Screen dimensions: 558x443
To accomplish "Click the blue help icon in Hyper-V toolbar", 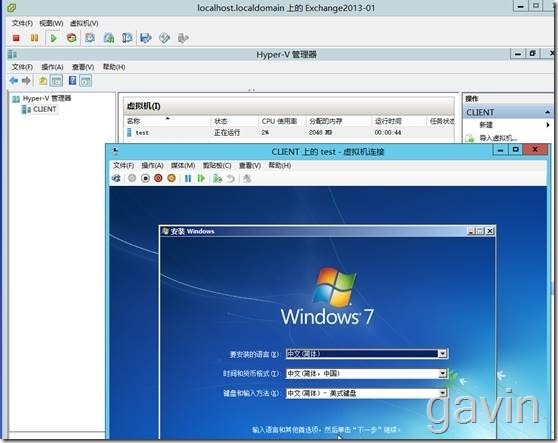I will (x=72, y=81).
